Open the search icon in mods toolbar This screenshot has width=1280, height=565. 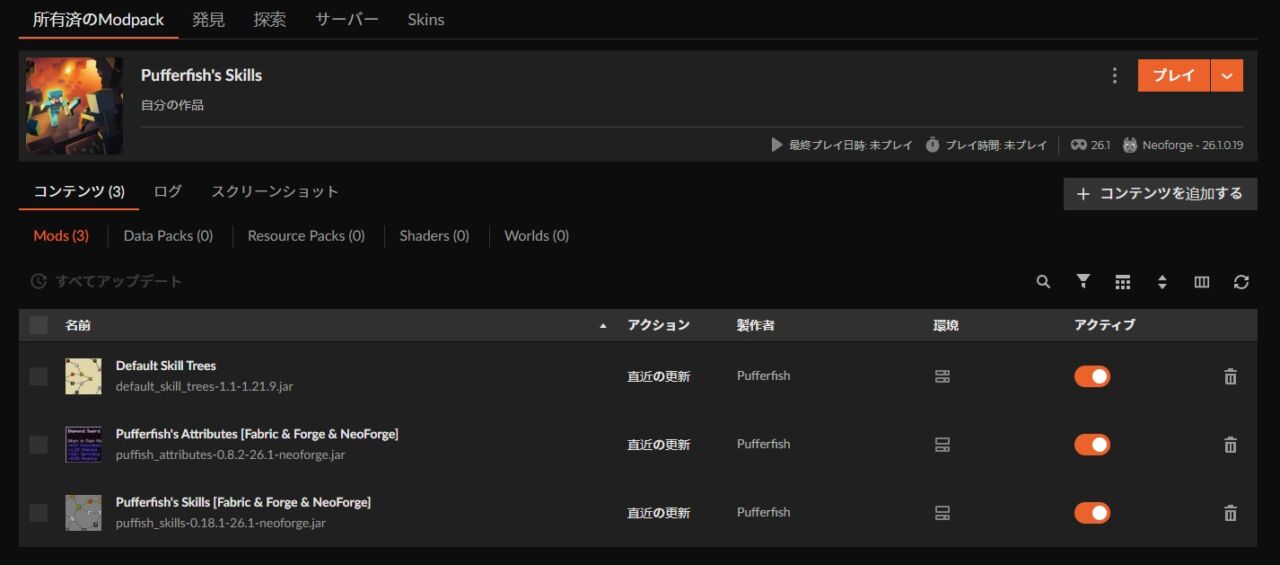(1043, 282)
